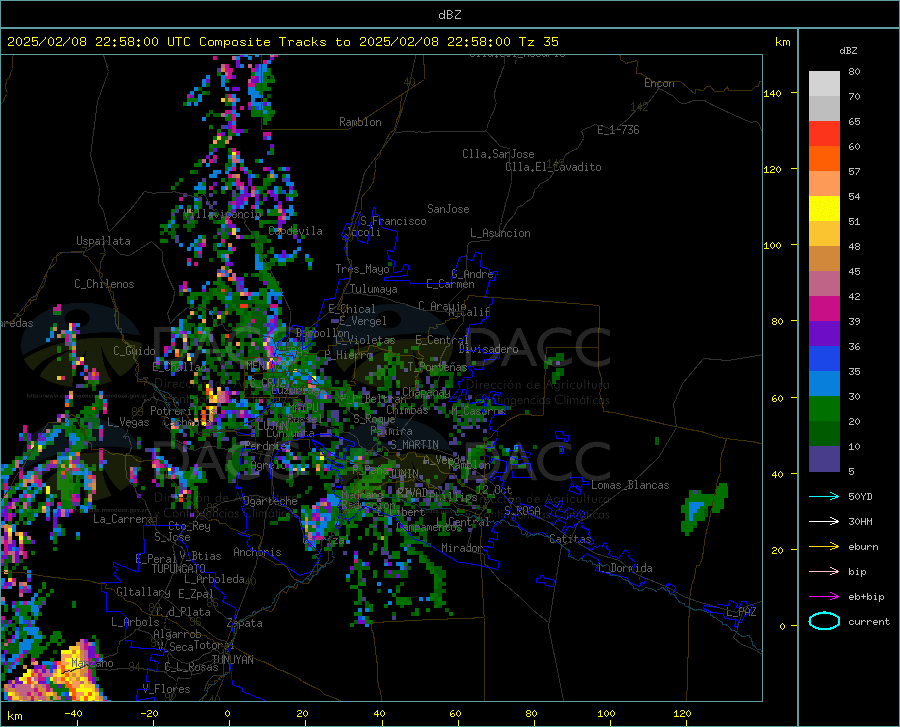Viewport: 900px width, 727px height.
Task: Click the 'Capdevila' map label
Action: 295,231
